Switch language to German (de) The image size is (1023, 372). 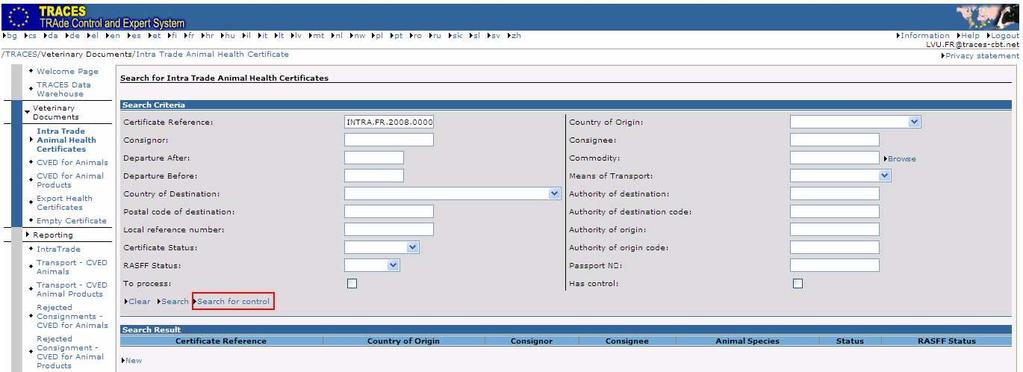tap(73, 36)
